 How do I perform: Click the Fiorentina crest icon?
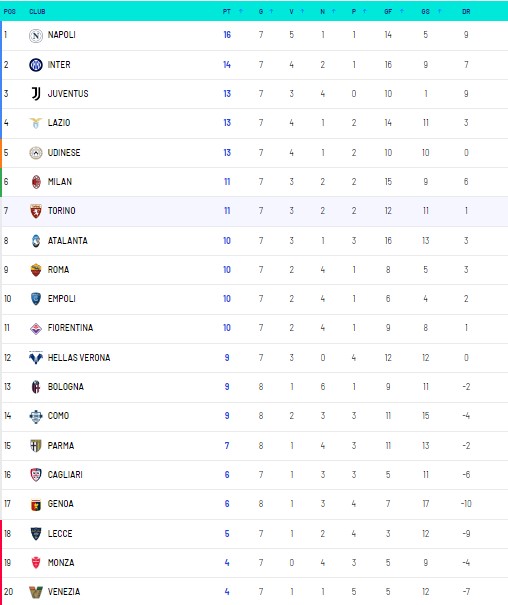(36, 328)
